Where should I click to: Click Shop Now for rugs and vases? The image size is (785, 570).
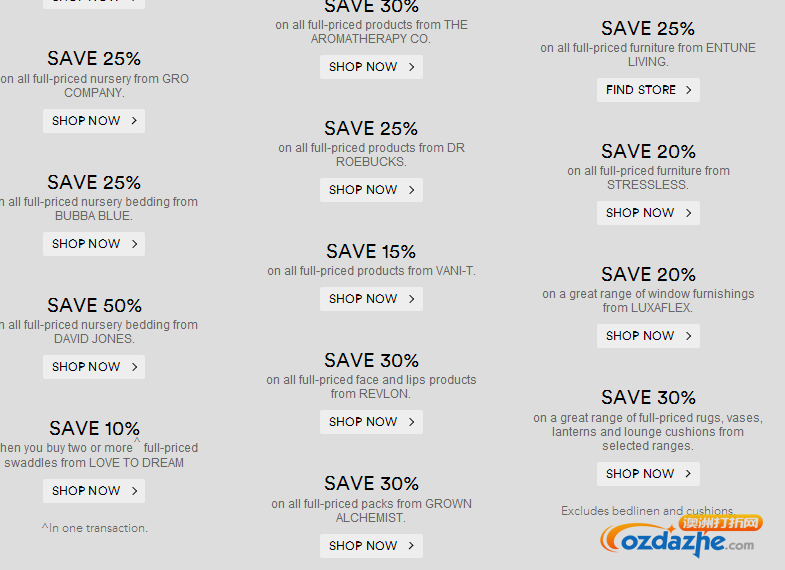[x=648, y=474]
